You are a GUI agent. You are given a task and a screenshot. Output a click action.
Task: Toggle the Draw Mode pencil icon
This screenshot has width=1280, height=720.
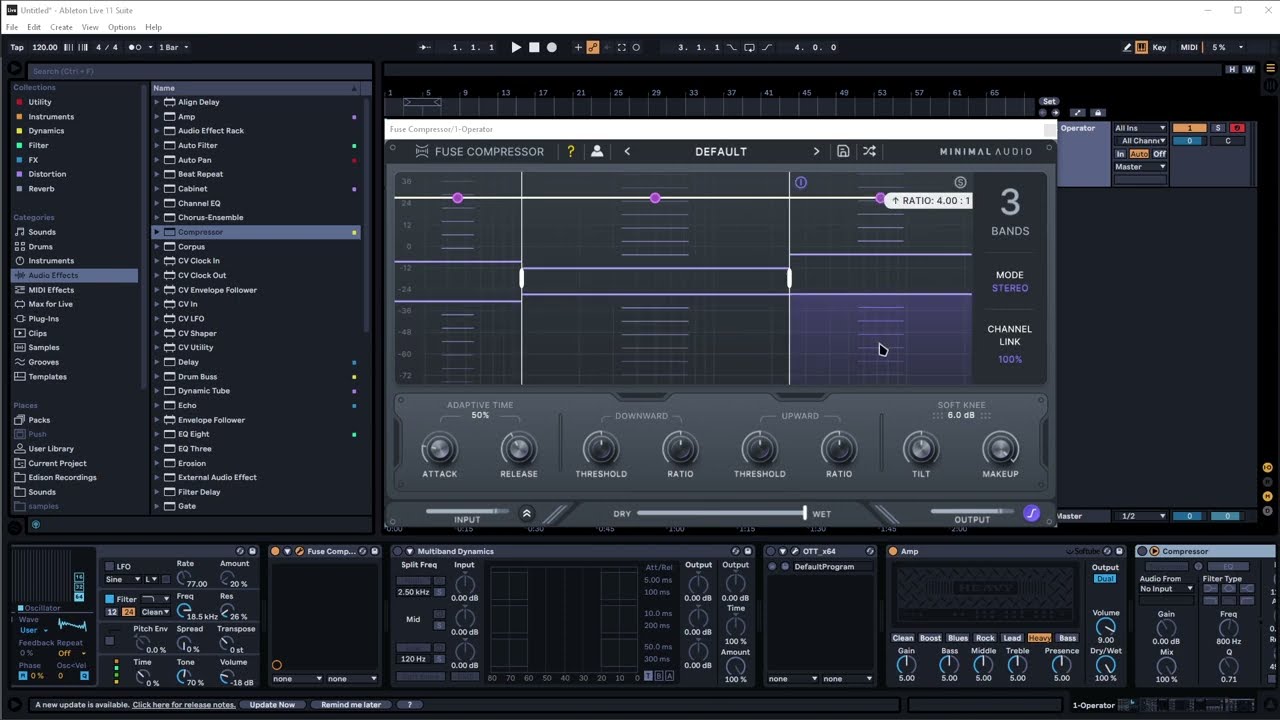coord(1127,47)
